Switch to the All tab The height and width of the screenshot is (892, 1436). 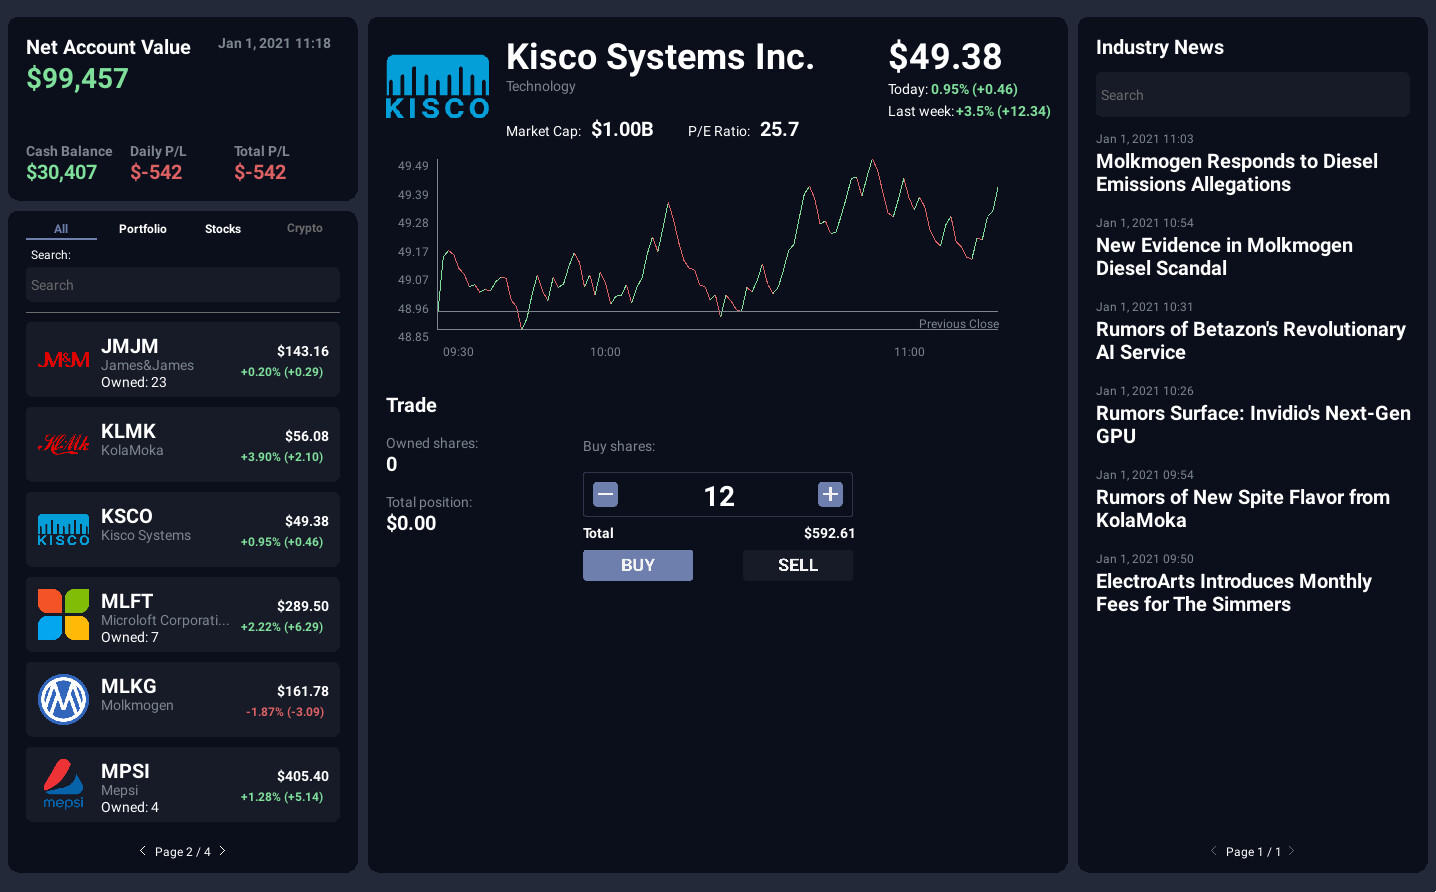[61, 228]
